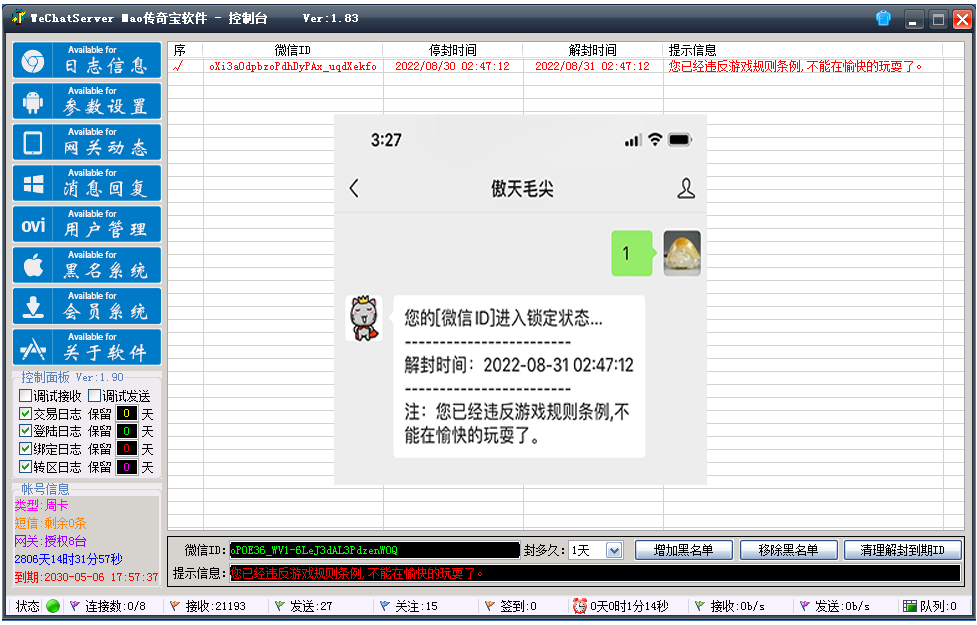The image size is (977, 625).
Task: Uncheck the 绑定日志 checkbox
Action: (x=26, y=449)
